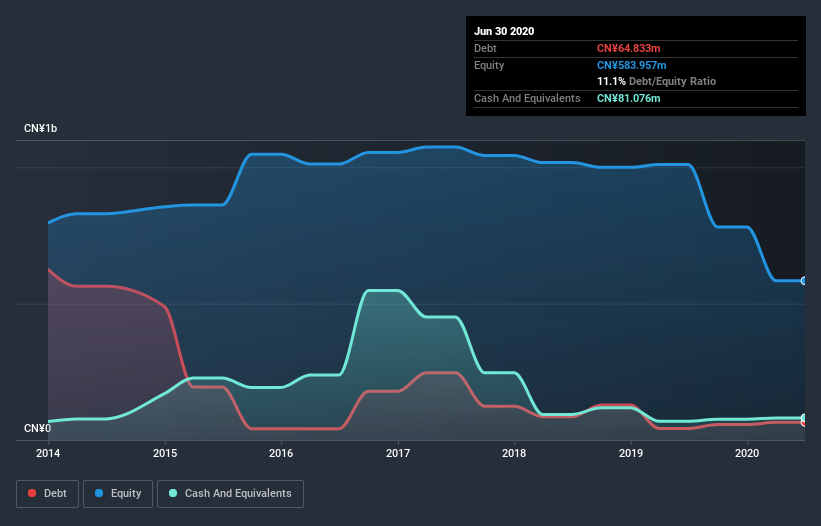Click the CN¥0 y-axis label
821x526 pixels.
tap(38, 429)
